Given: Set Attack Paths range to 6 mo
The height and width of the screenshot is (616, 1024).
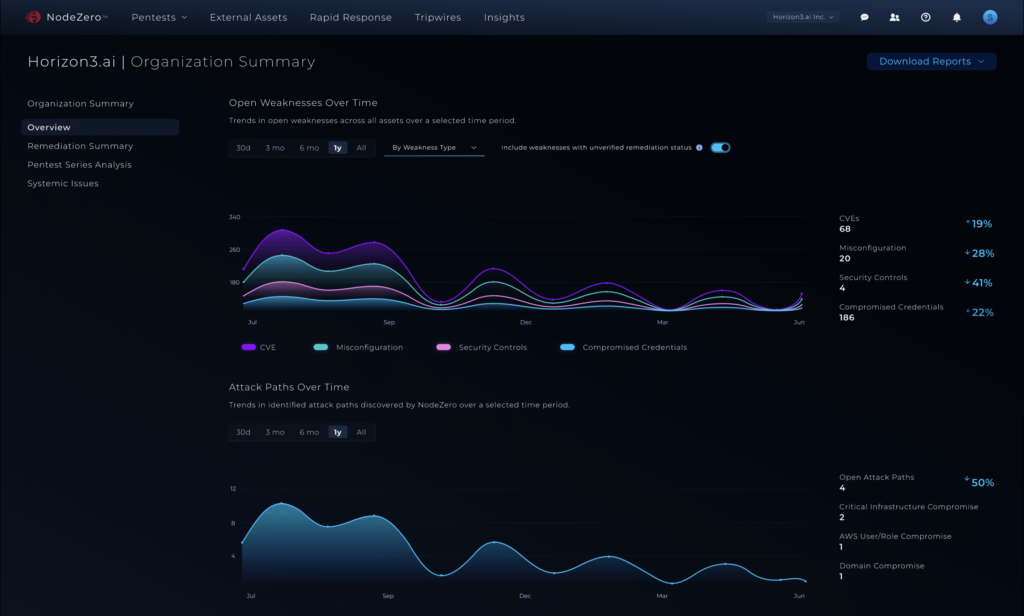Looking at the screenshot, I should pos(309,432).
